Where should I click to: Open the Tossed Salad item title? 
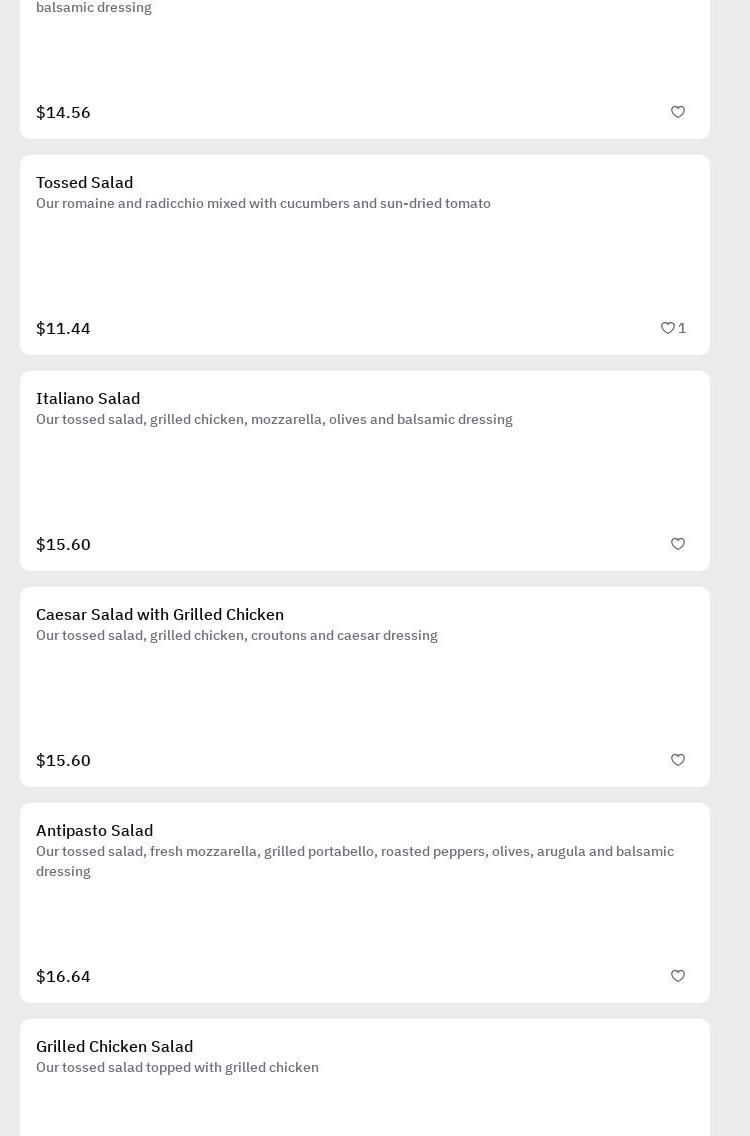point(85,183)
